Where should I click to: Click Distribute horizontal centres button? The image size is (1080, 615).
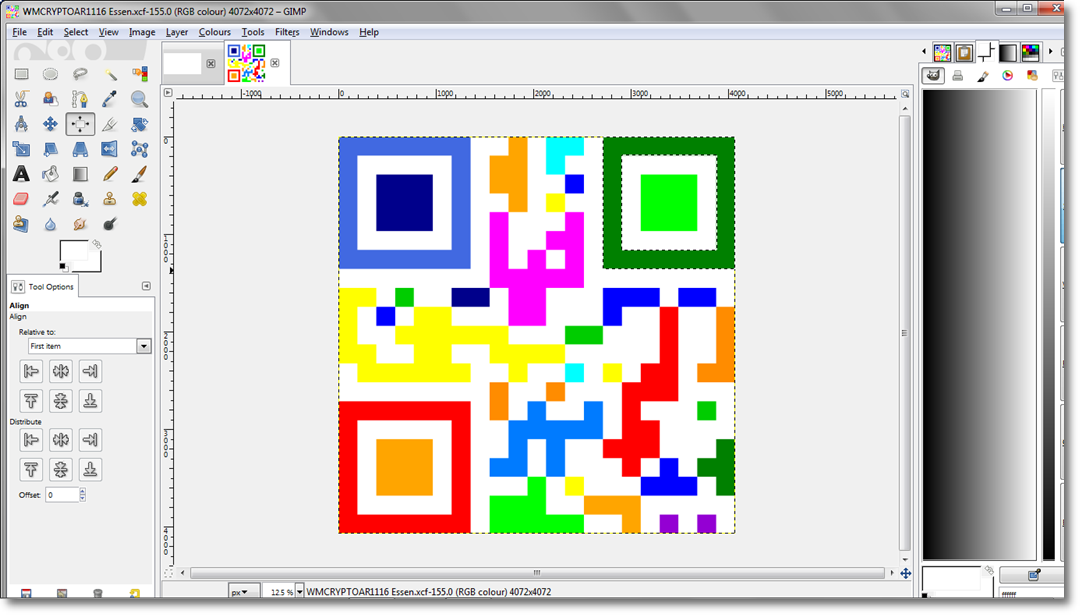pyautogui.click(x=61, y=439)
